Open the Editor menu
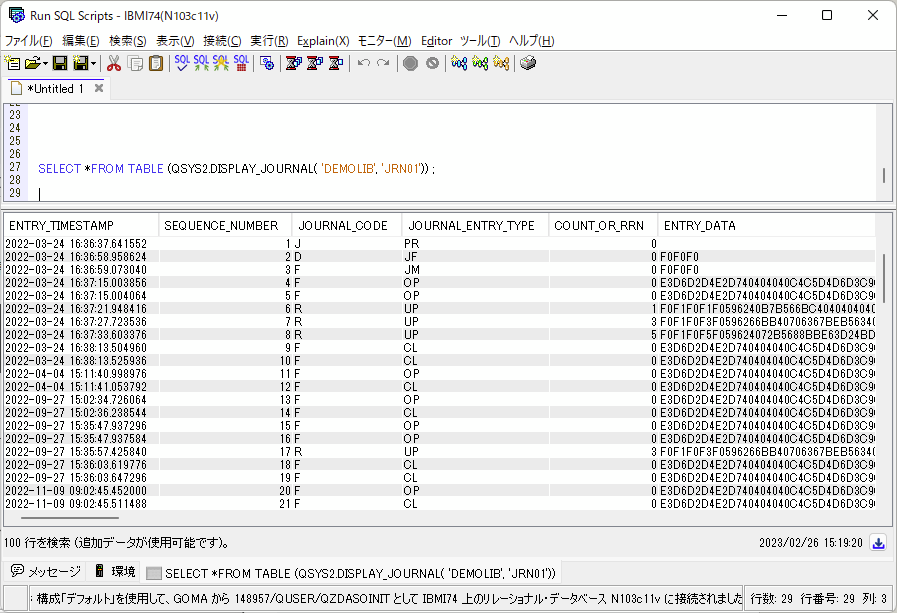Image resolution: width=897 pixels, height=613 pixels. 436,41
